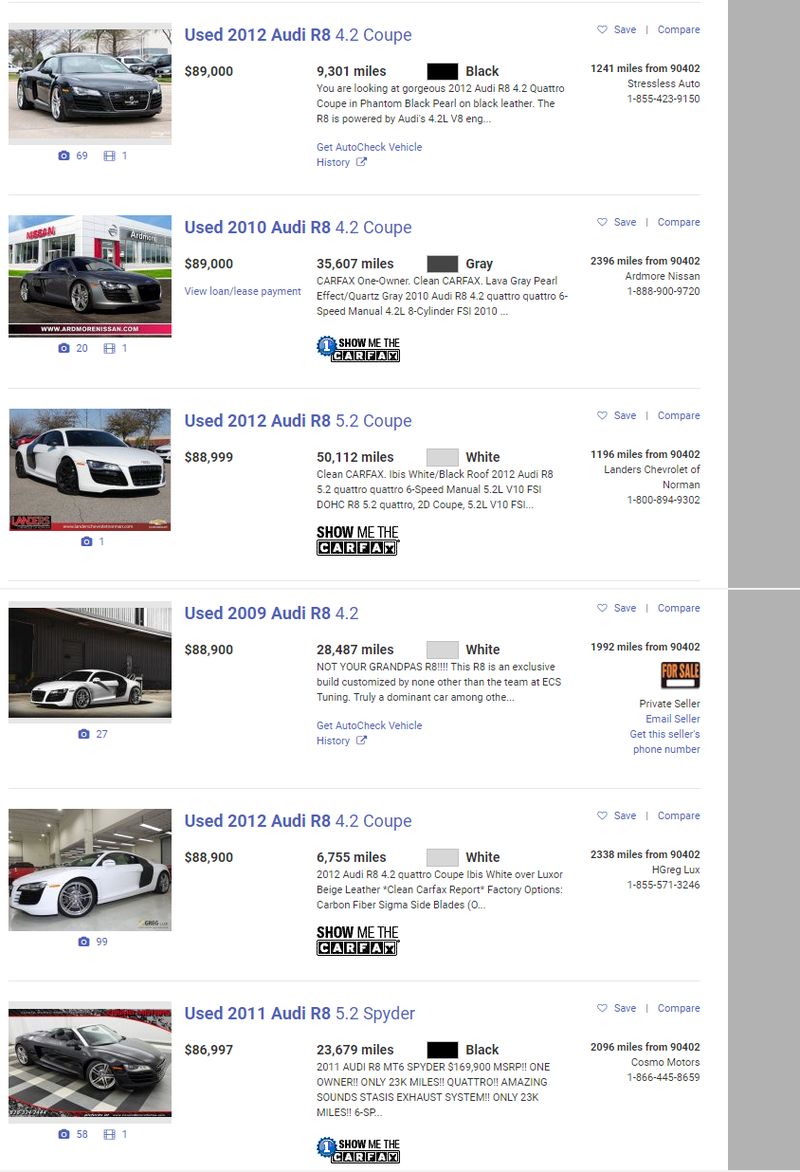Open Get AutoCheck Vehicle History on the 2009 R8
This screenshot has width=800, height=1172.
click(x=369, y=733)
